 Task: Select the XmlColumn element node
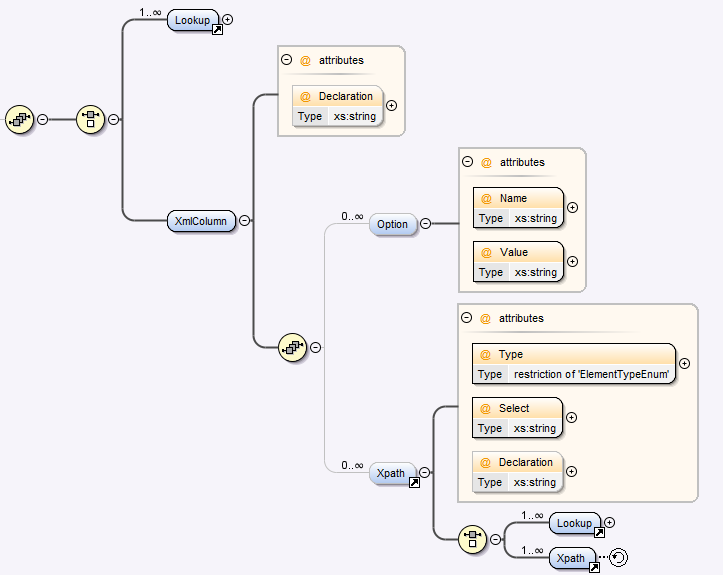click(201, 221)
